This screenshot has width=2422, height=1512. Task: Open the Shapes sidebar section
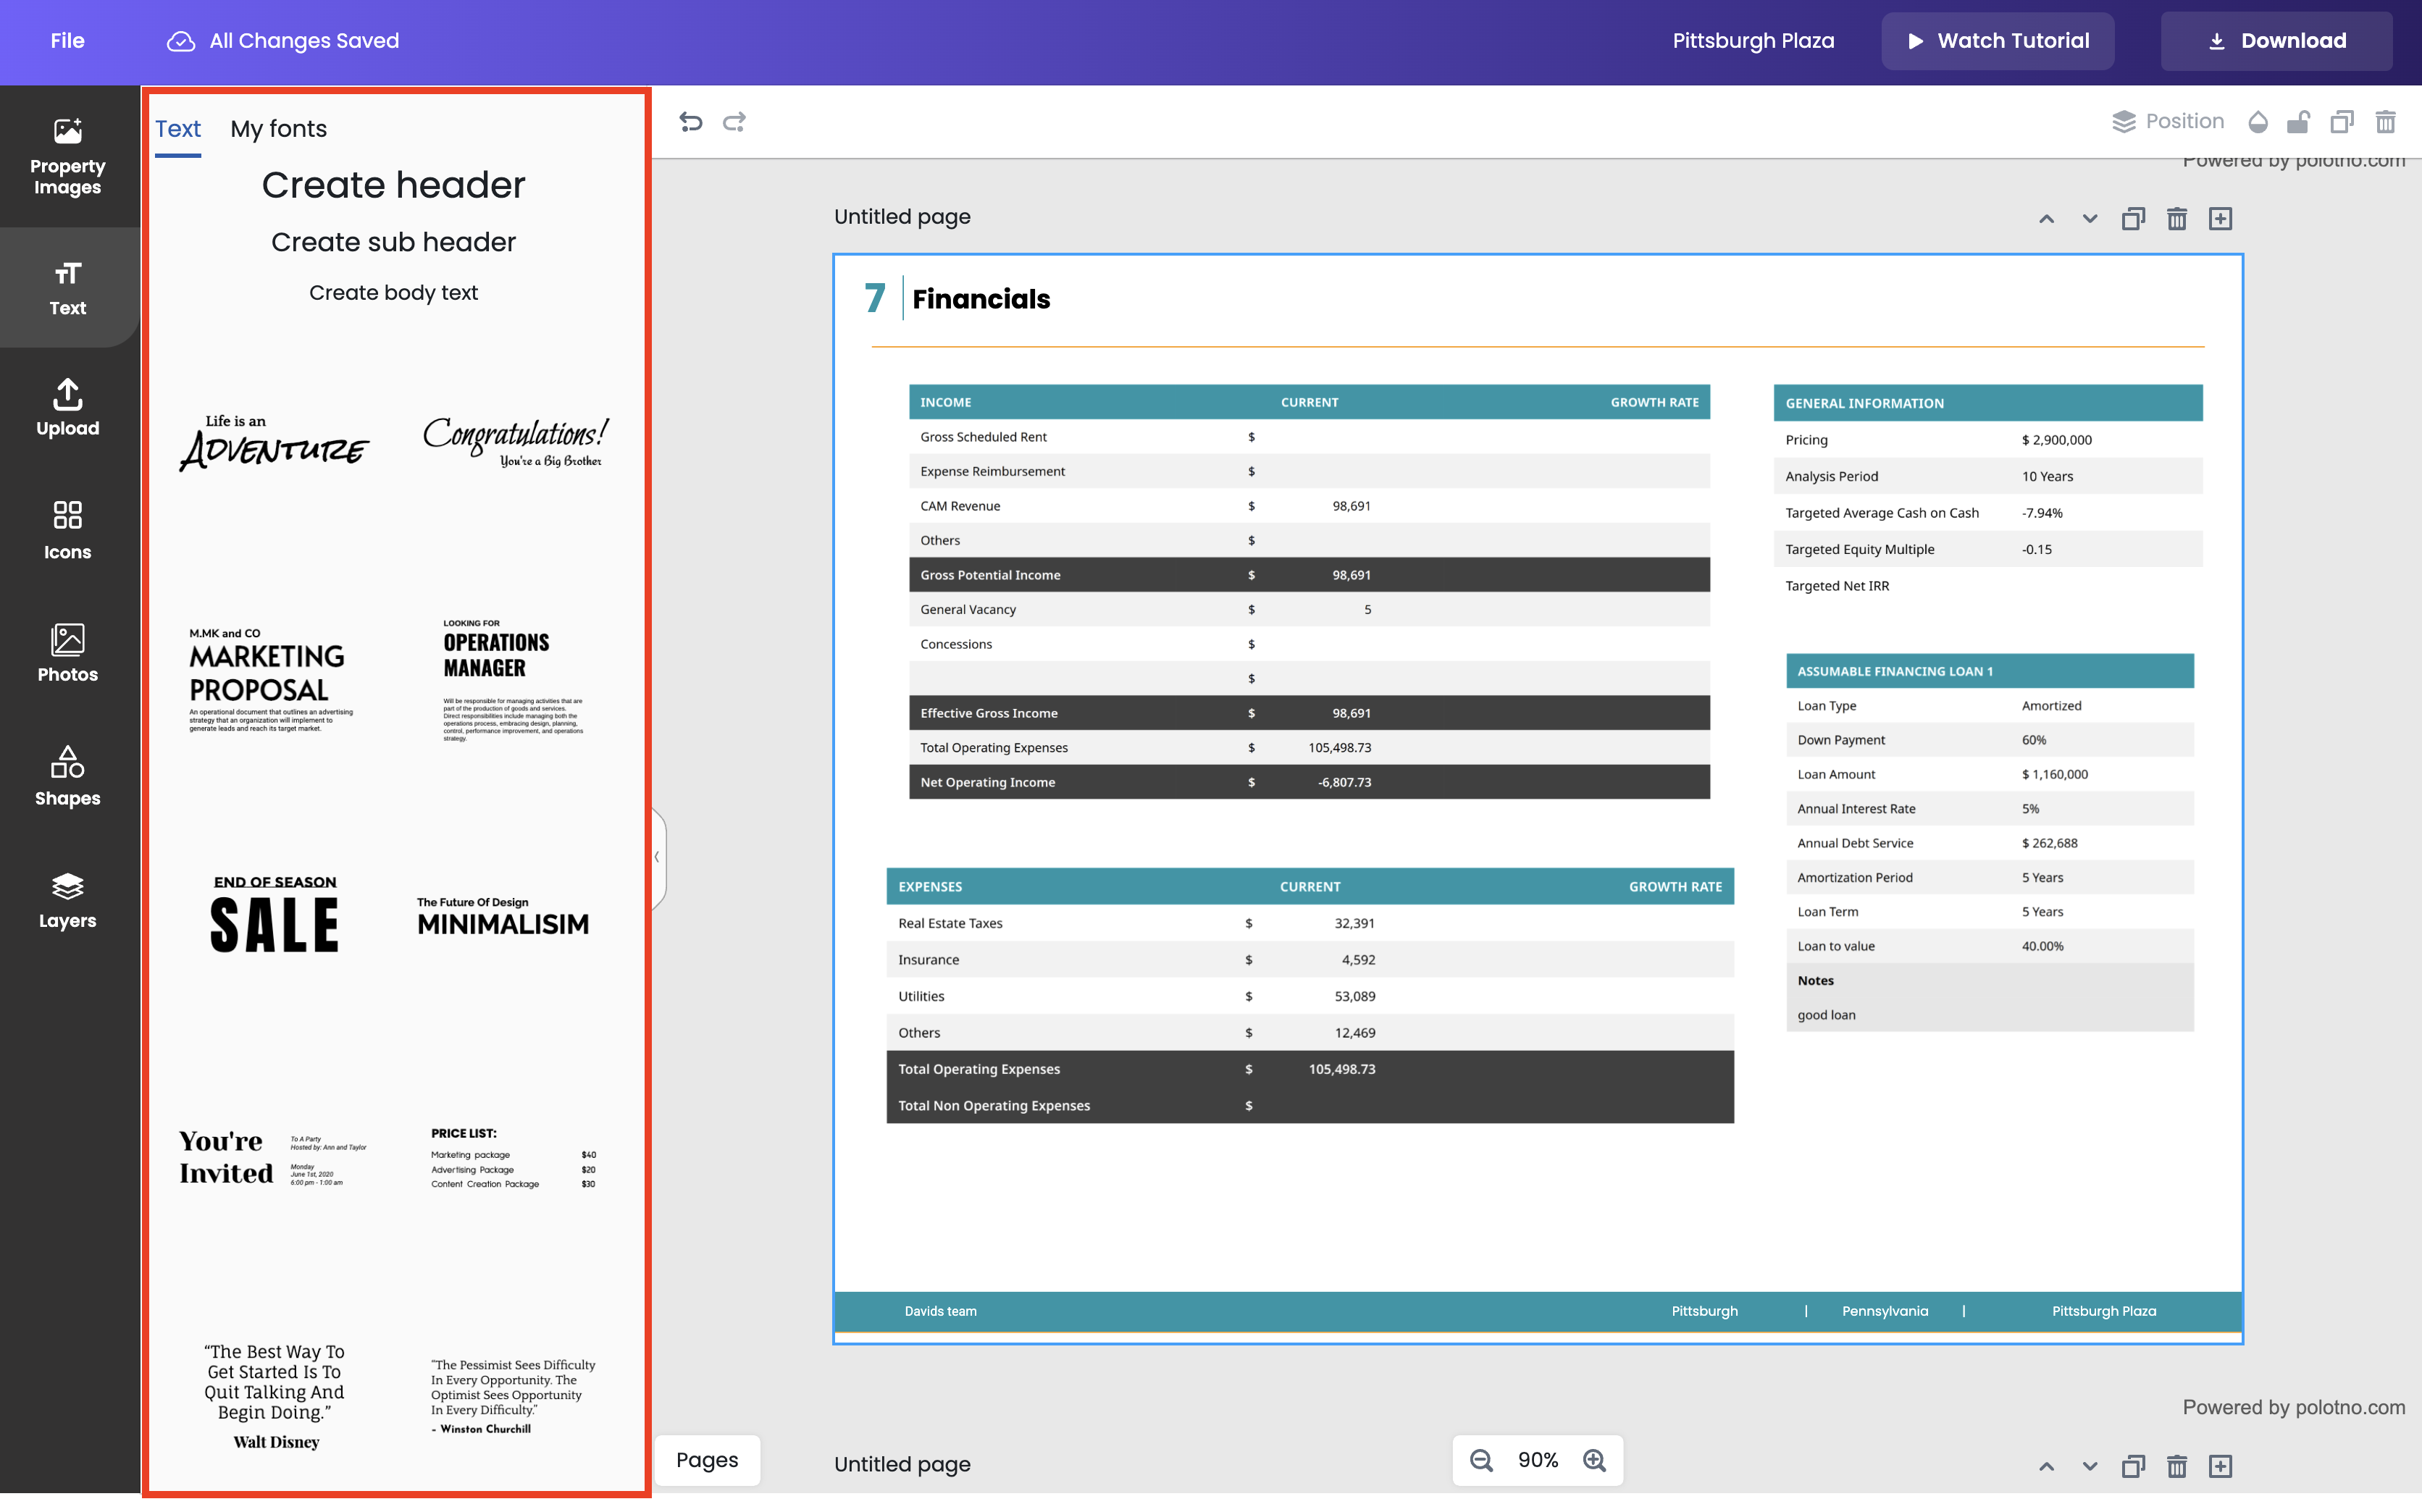click(x=67, y=776)
